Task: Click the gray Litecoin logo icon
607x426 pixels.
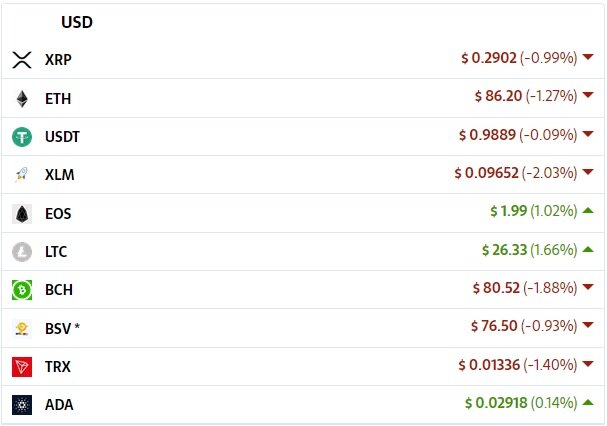Action: (22, 252)
